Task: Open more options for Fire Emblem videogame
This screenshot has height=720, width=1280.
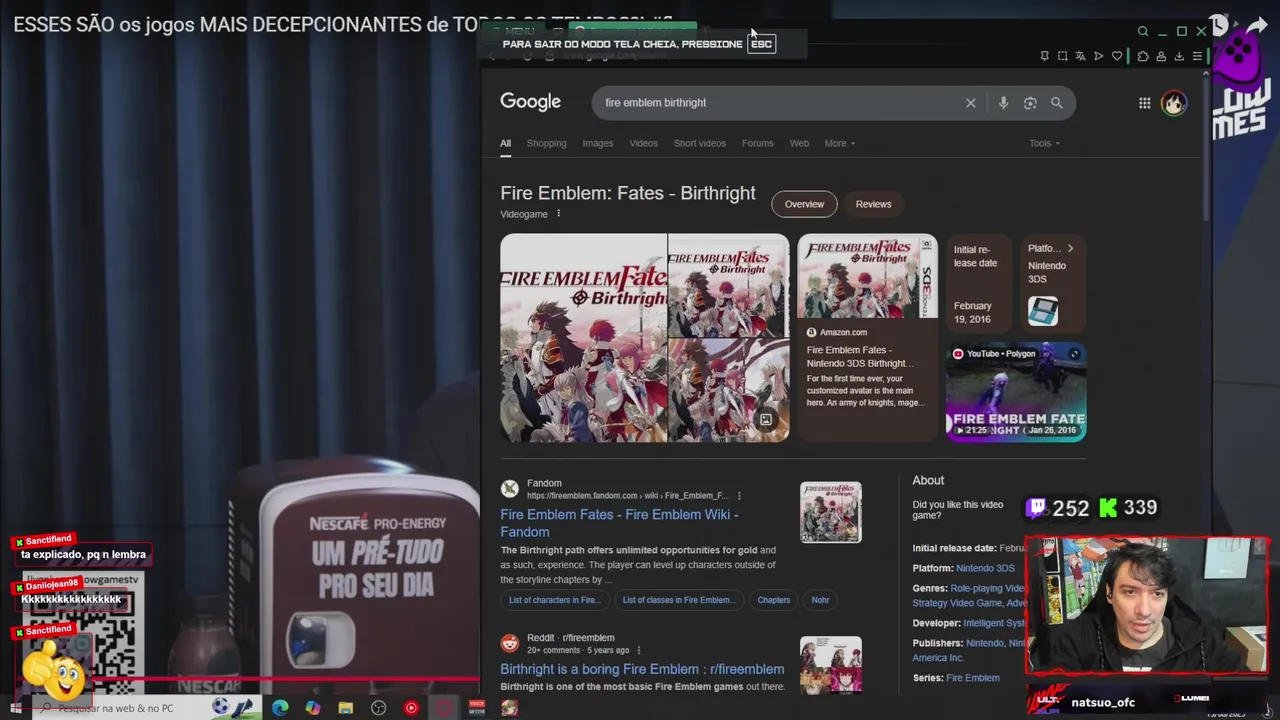Action: (558, 214)
